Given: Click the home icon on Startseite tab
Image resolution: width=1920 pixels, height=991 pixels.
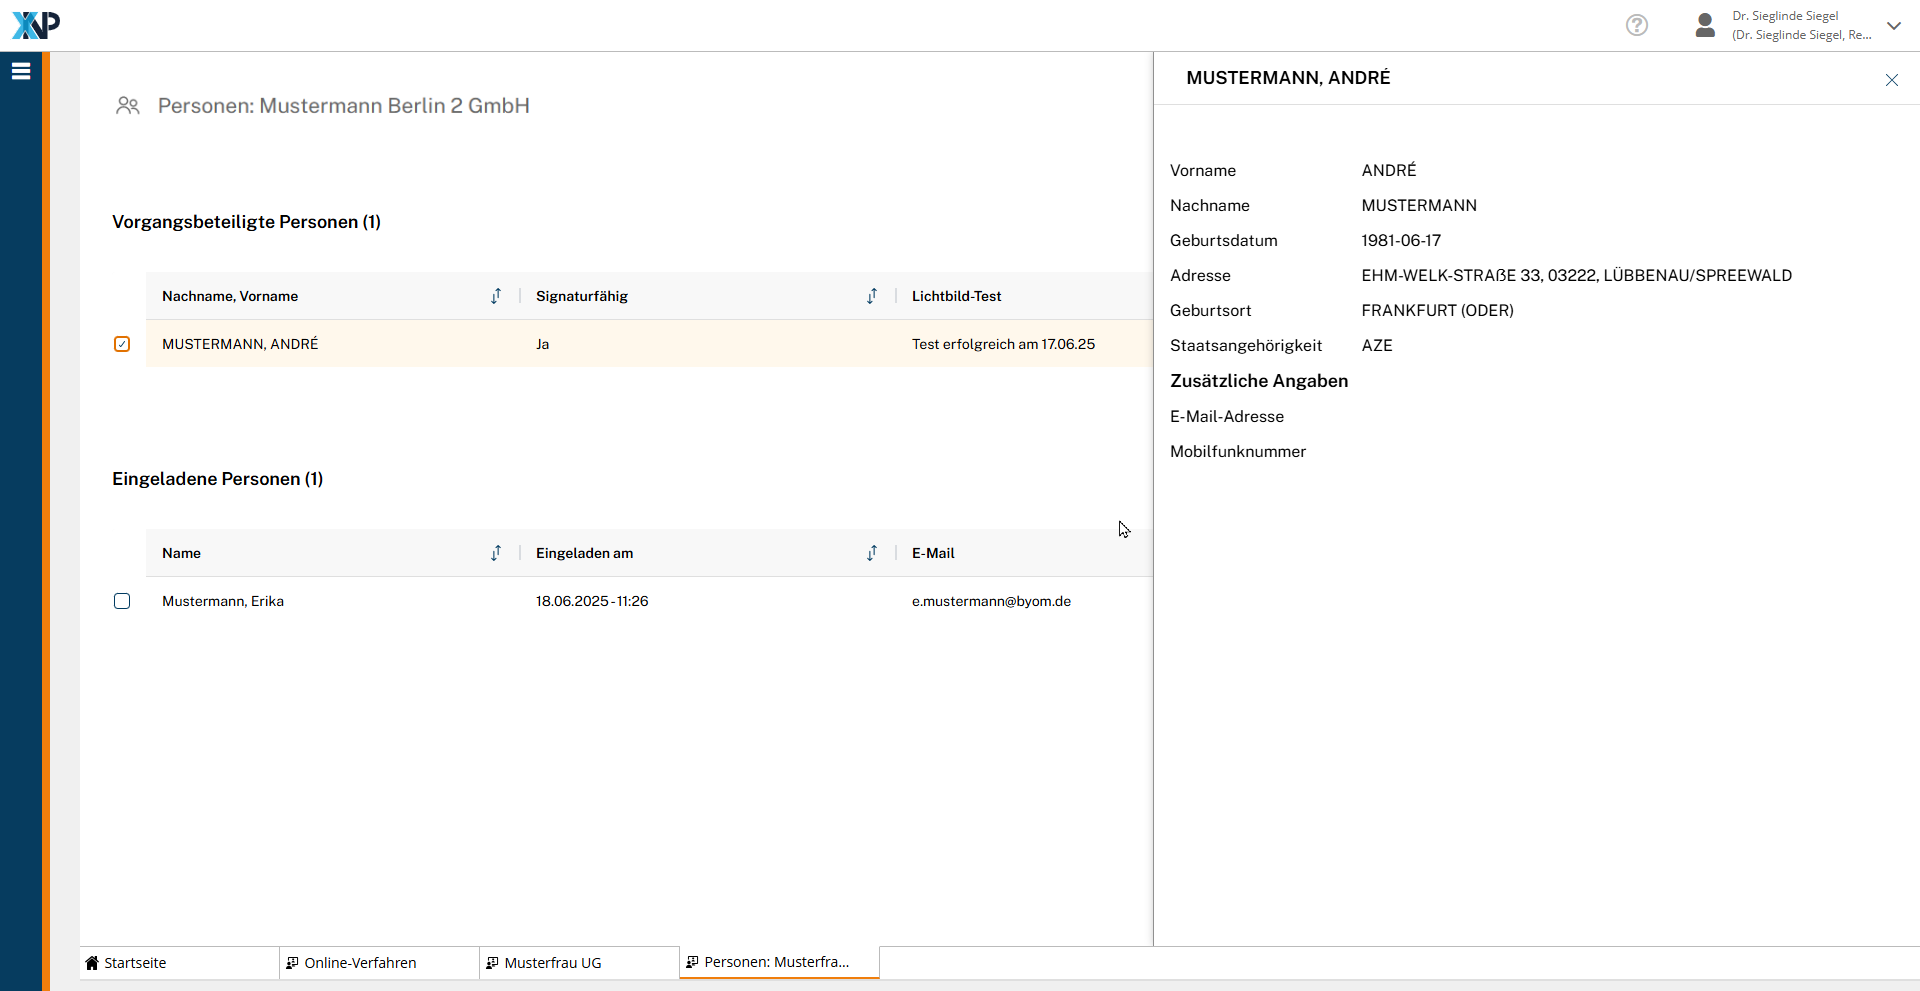Looking at the screenshot, I should coord(92,963).
